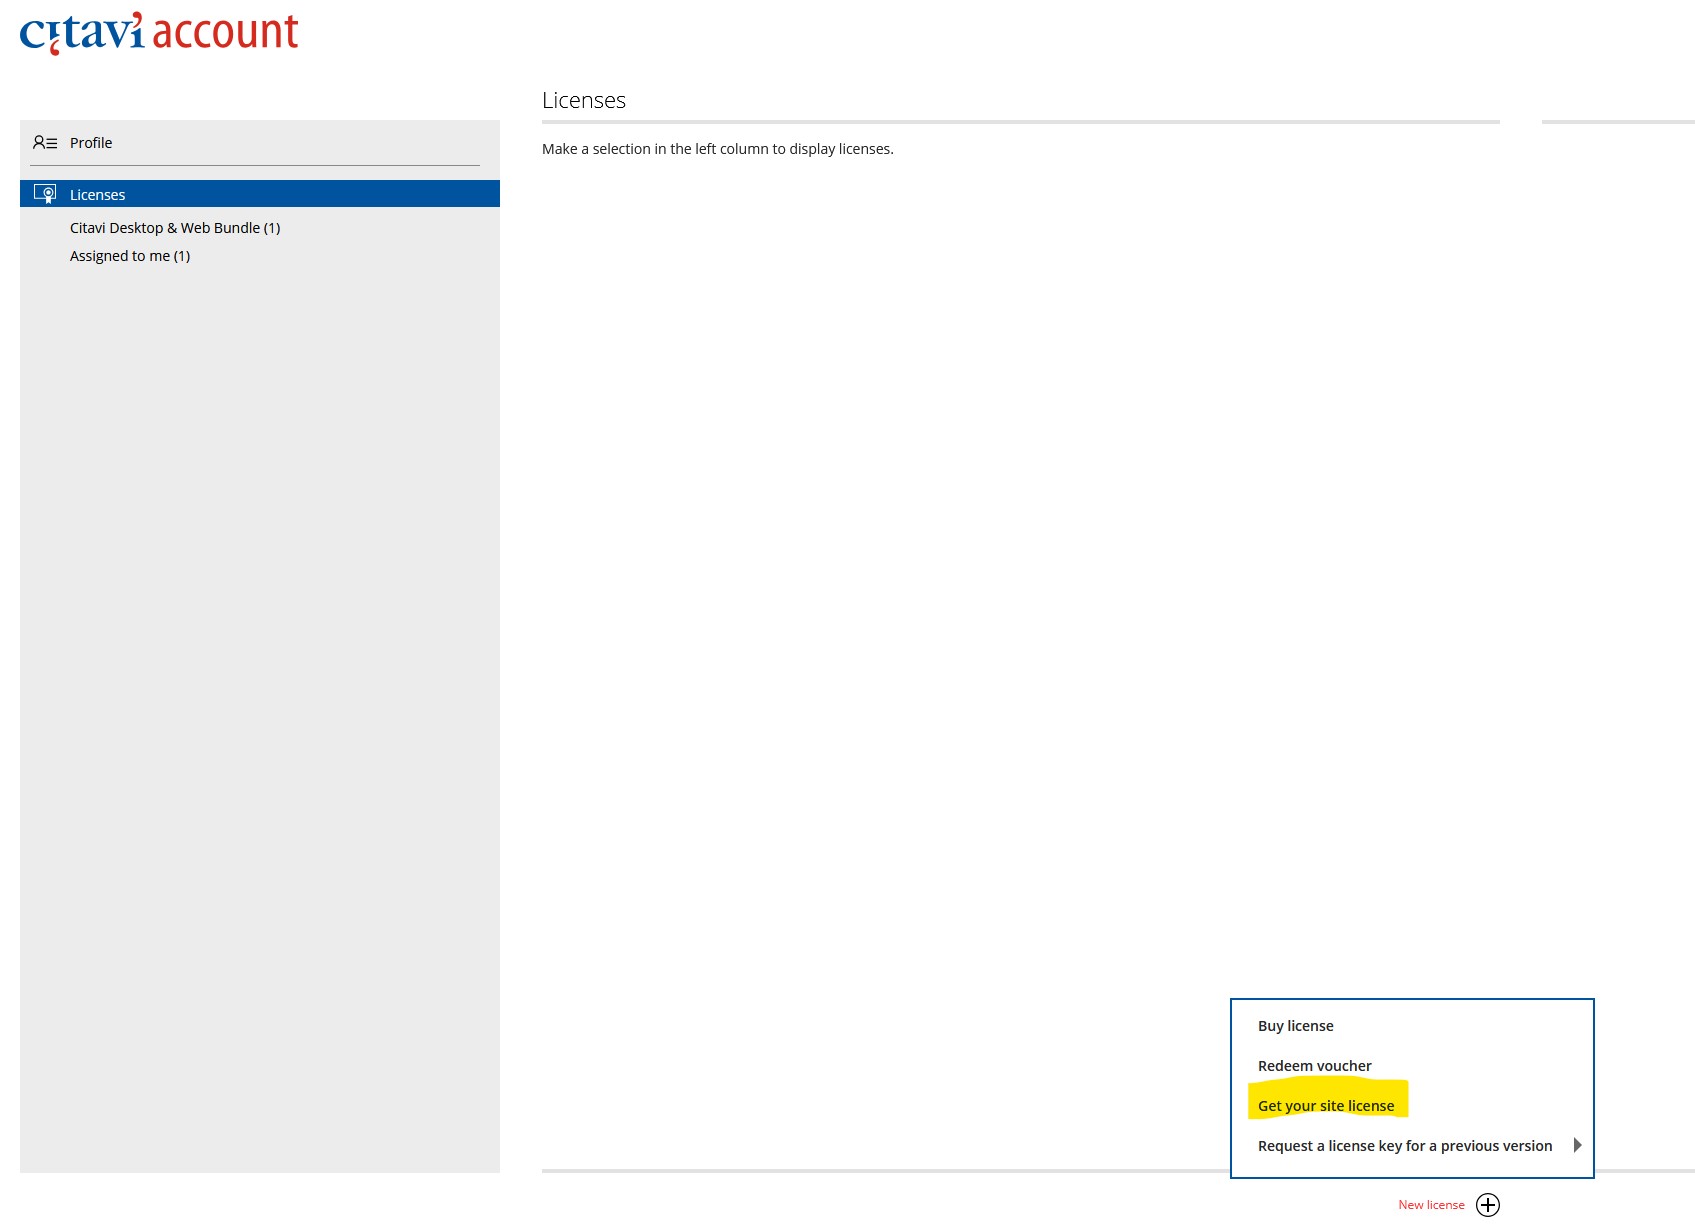Image resolution: width=1695 pixels, height=1232 pixels.
Task: Select the Licenses sidebar item
Action: 260,194
